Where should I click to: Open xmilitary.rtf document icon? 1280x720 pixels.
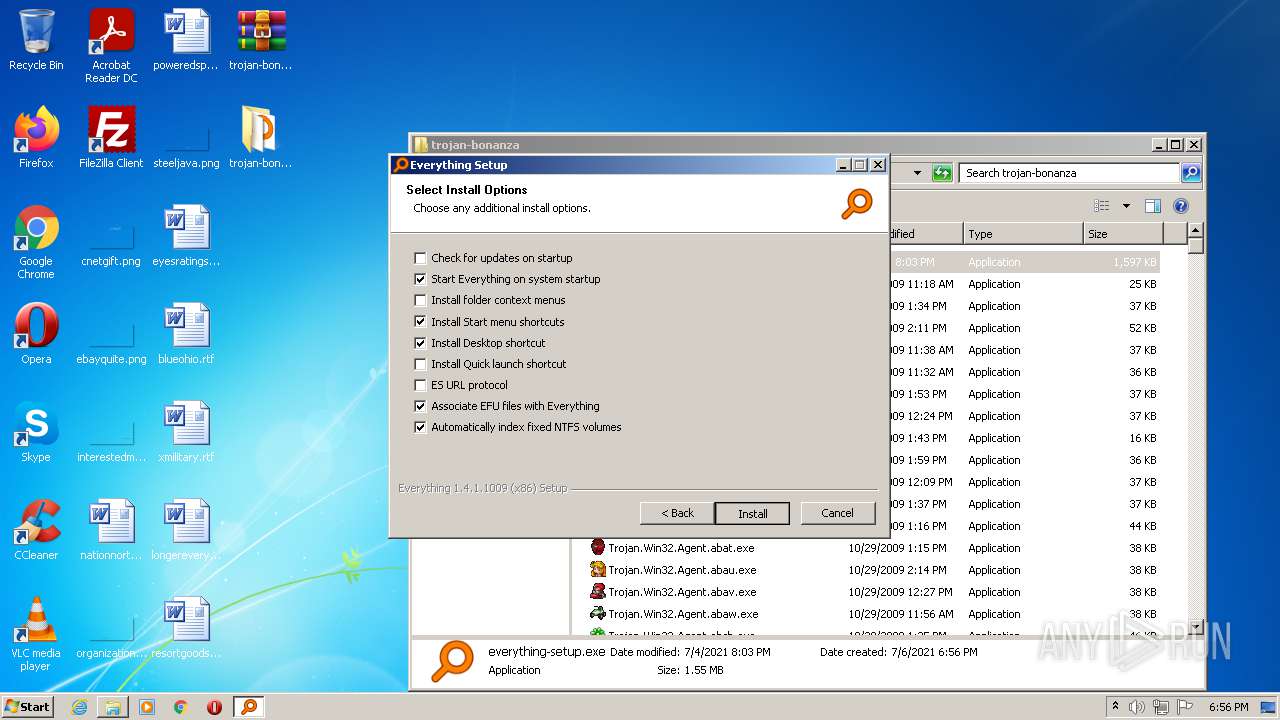pyautogui.click(x=186, y=432)
